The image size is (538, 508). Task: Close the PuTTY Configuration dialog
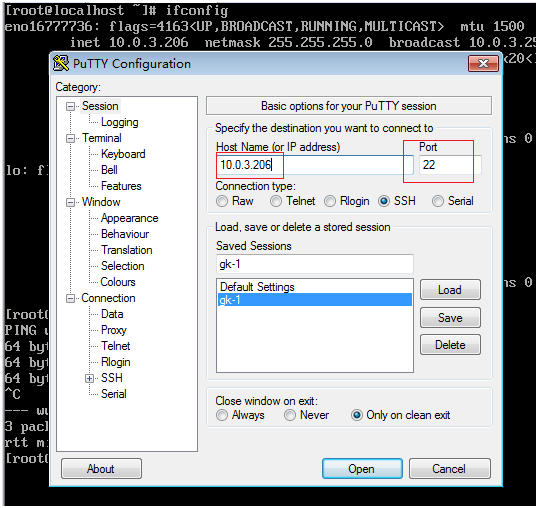[483, 63]
